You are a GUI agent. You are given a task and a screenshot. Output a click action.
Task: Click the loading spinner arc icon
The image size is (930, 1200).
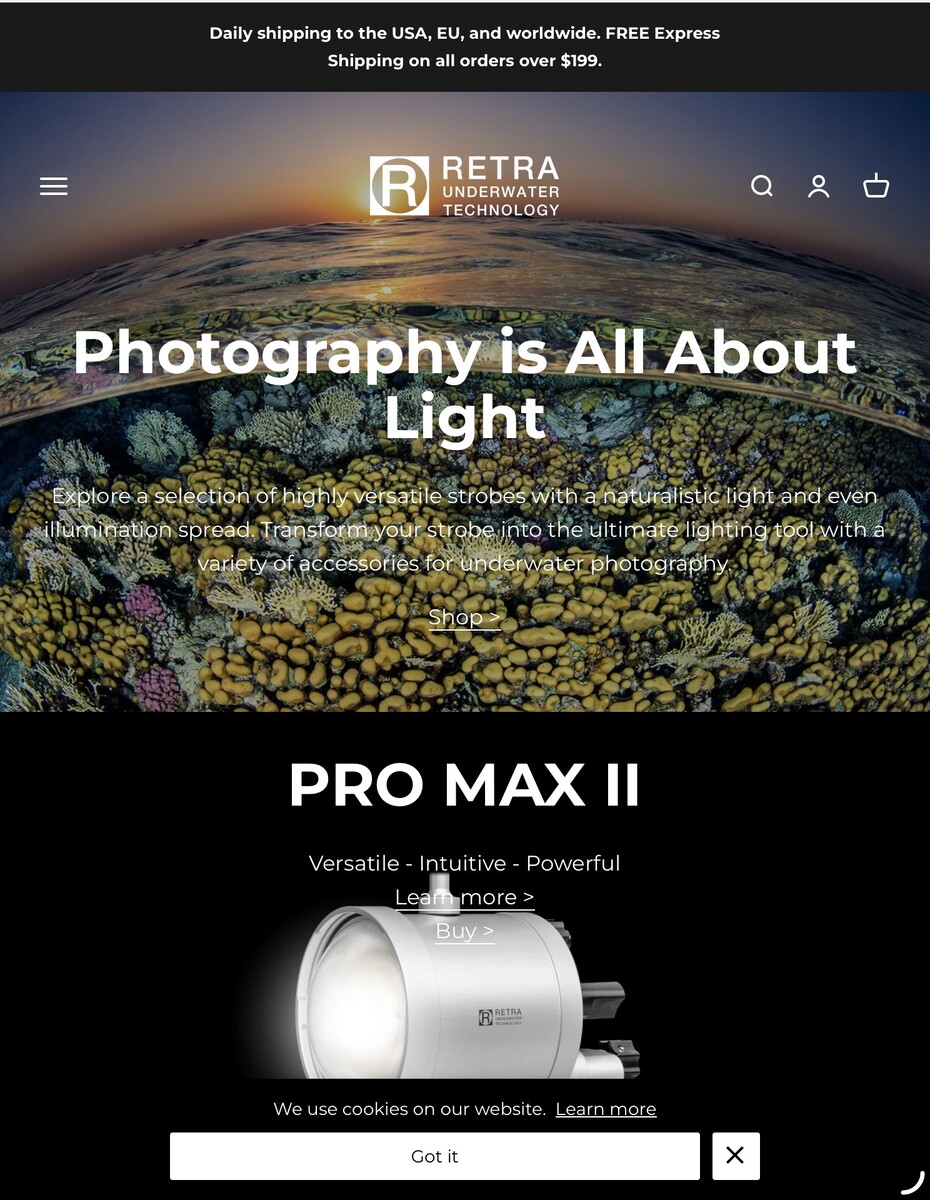[913, 1182]
